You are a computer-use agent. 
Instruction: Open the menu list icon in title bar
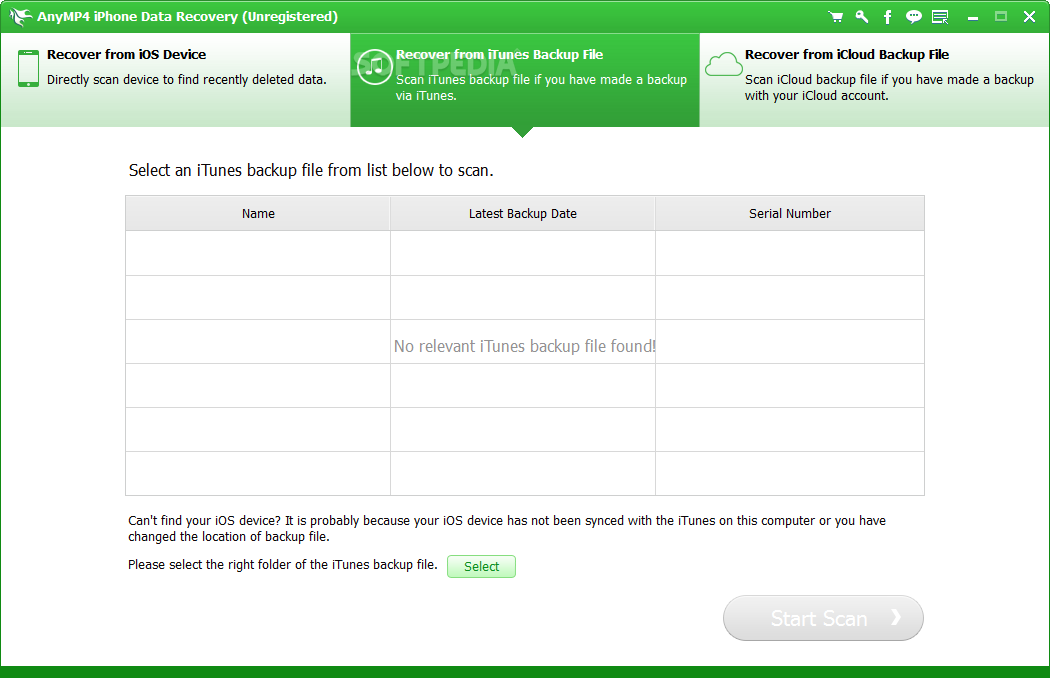coord(940,17)
